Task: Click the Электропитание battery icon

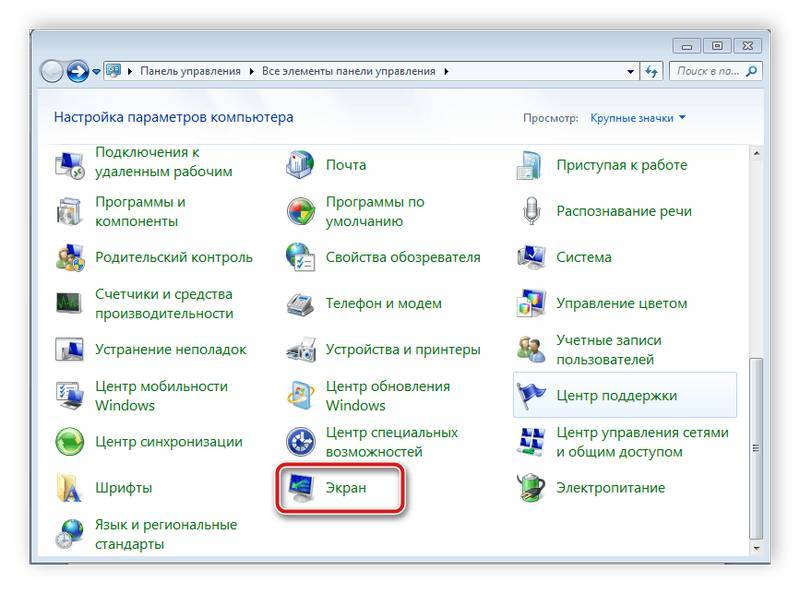Action: pos(531,488)
